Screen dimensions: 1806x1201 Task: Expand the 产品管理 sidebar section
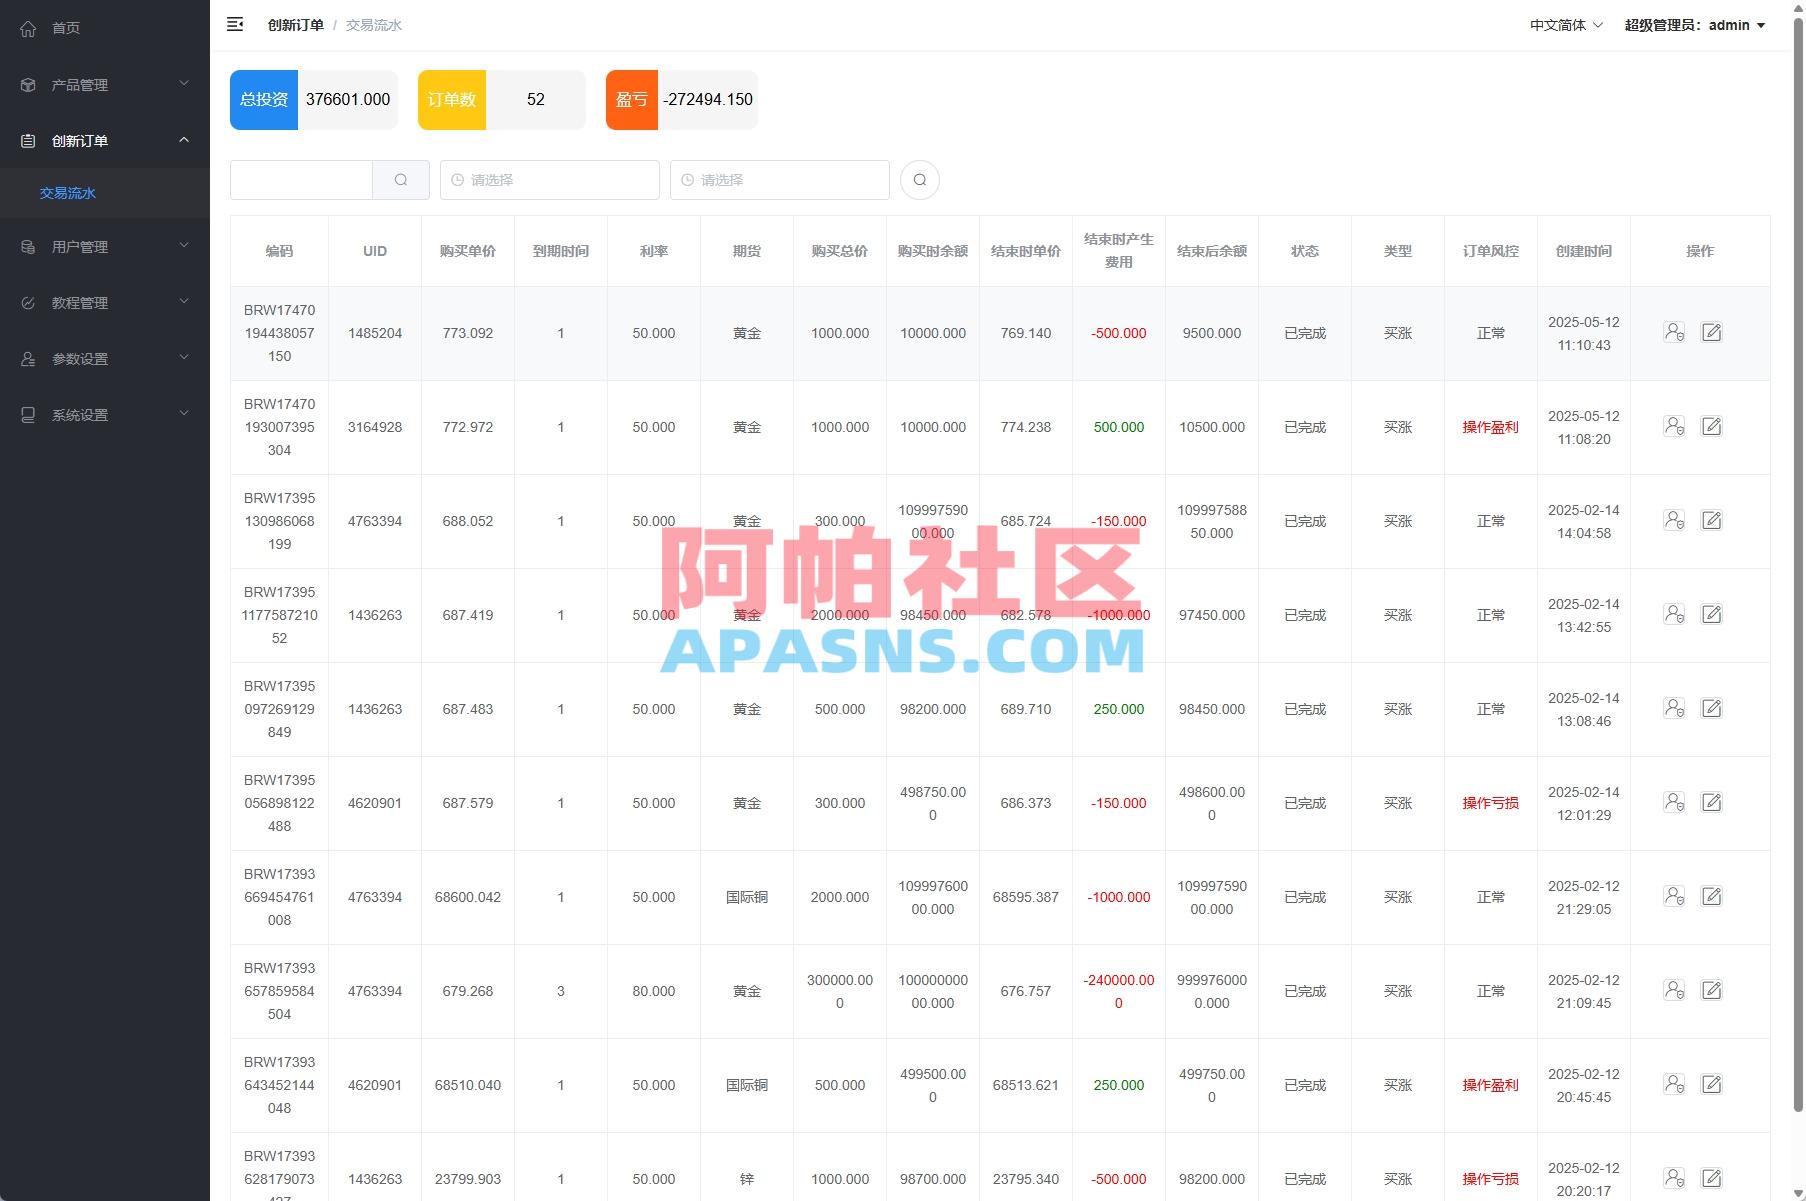[x=104, y=85]
